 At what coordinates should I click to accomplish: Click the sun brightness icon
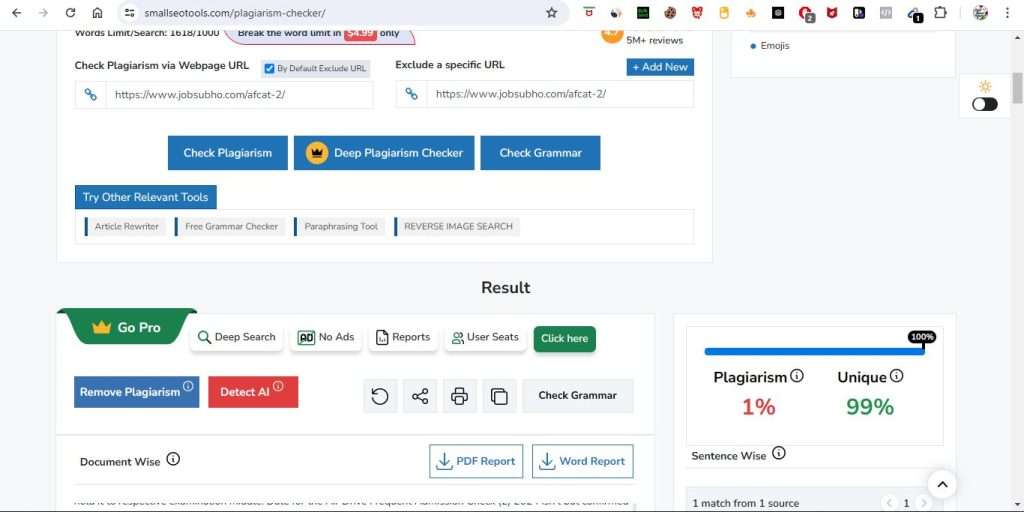tap(985, 87)
